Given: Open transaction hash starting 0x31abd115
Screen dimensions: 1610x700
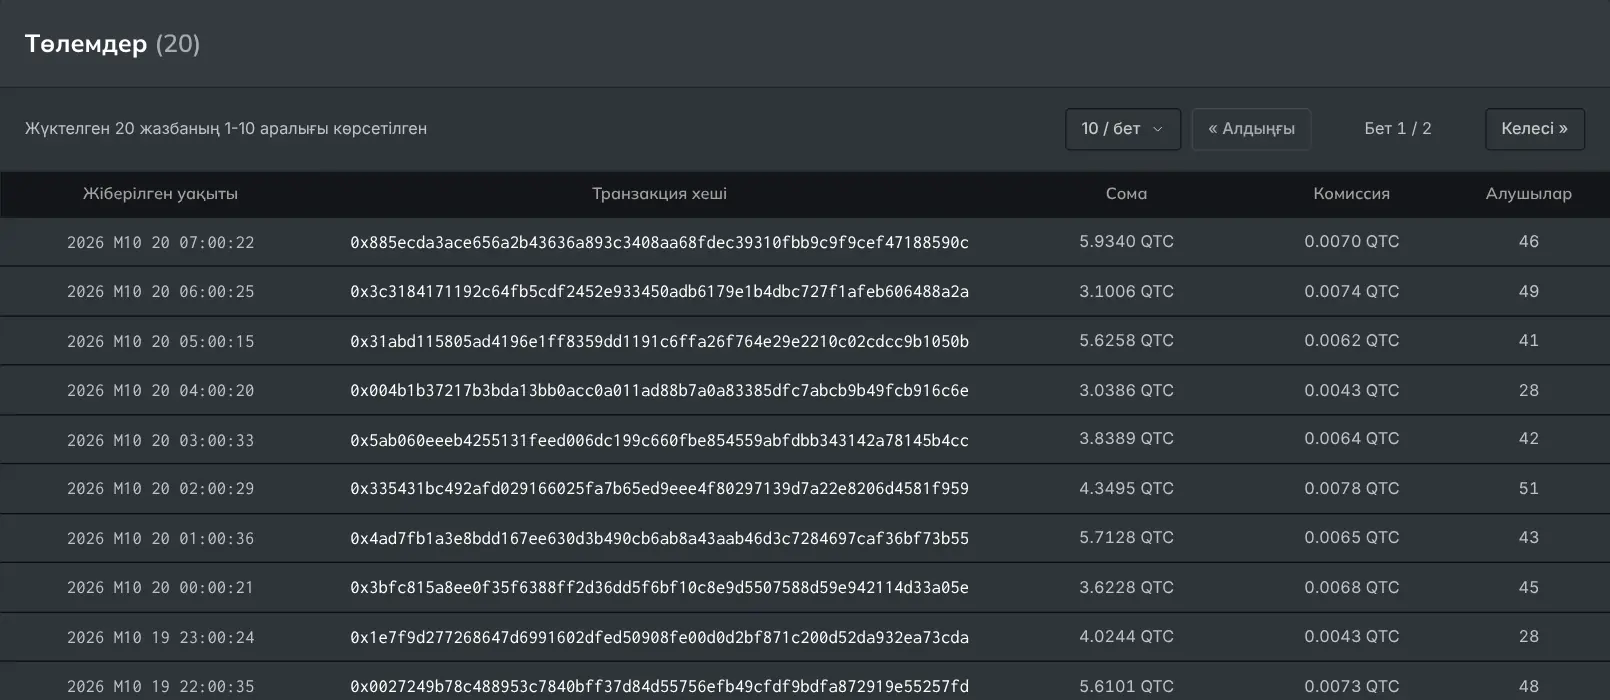Looking at the screenshot, I should point(660,341).
